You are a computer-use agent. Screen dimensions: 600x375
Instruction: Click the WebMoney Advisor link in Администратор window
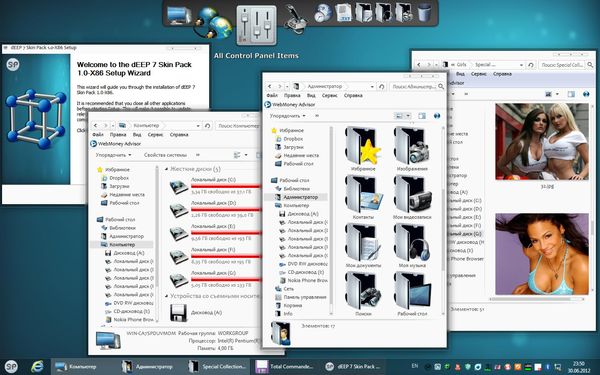[x=290, y=104]
